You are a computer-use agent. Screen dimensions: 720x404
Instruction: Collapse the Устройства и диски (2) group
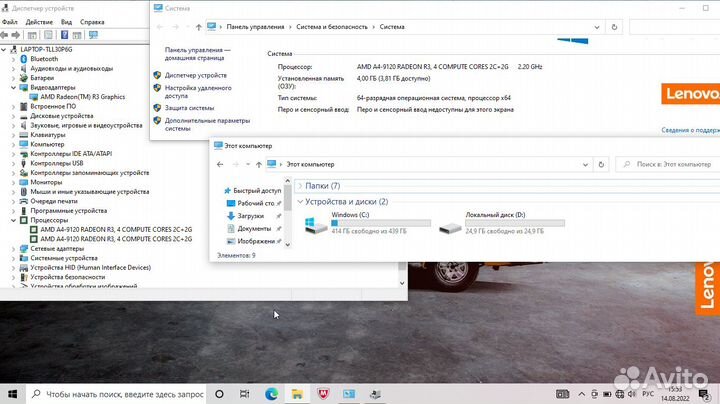300,202
